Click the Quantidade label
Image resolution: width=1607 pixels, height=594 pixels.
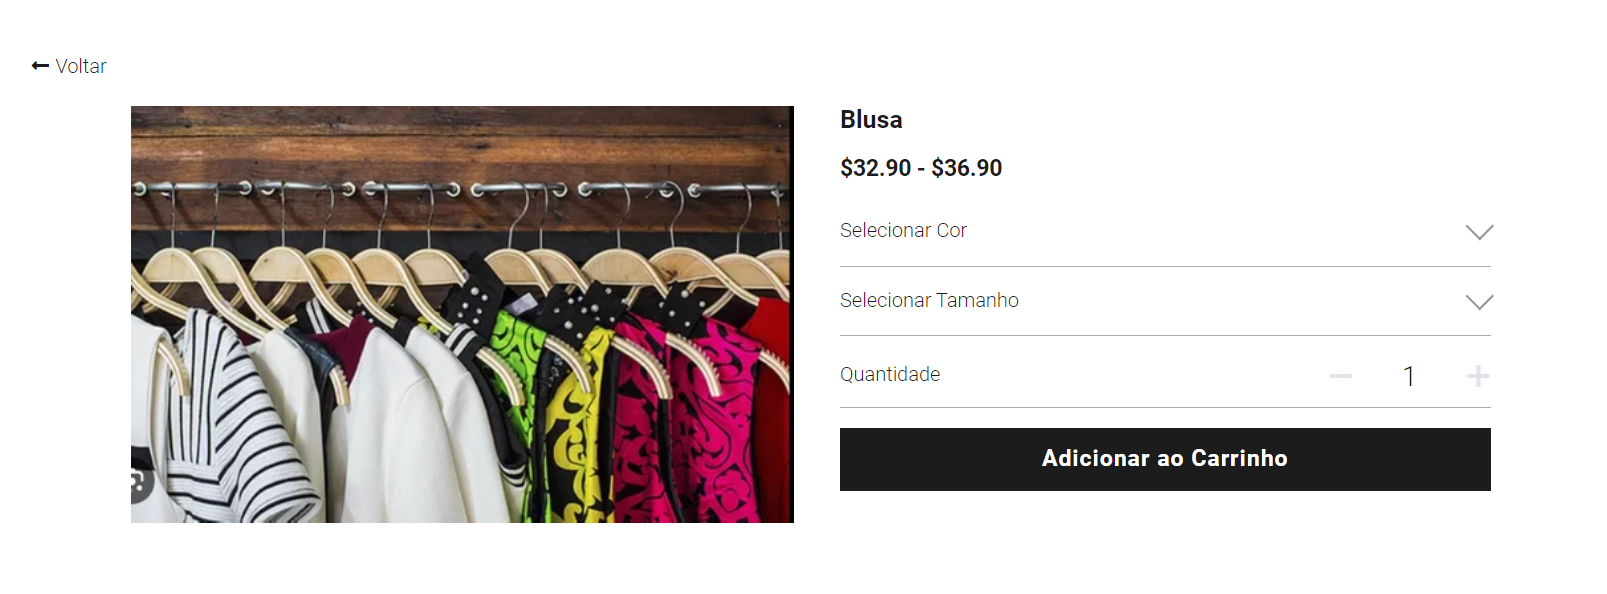tap(890, 374)
